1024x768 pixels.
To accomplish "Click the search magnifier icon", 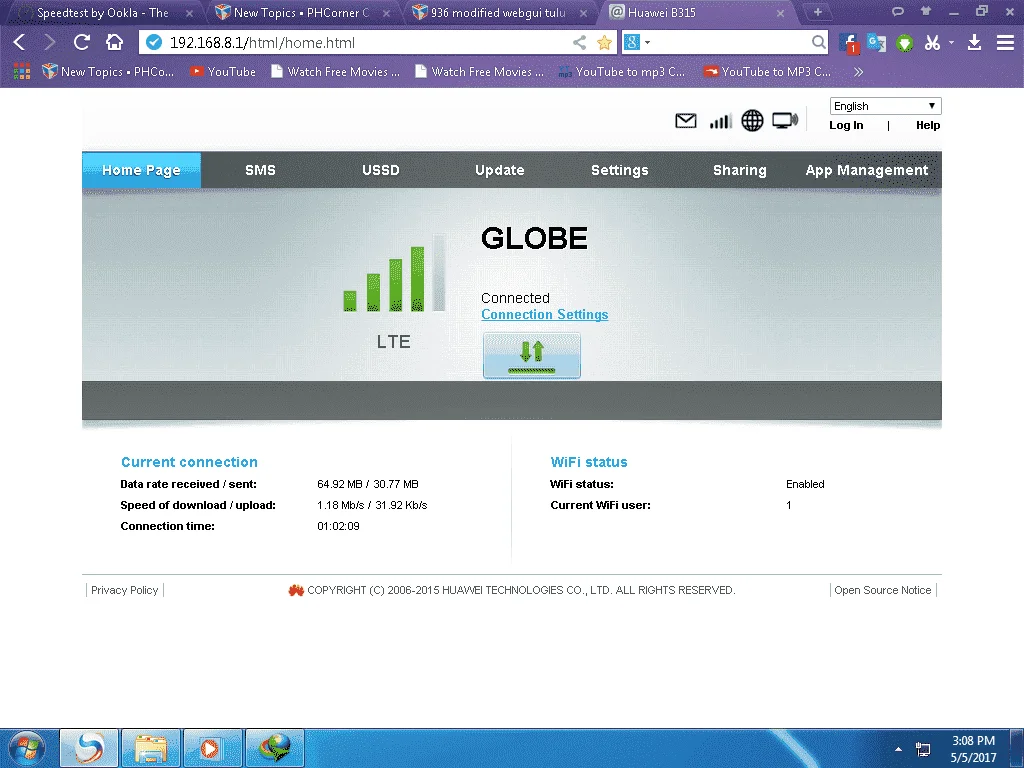I will coord(818,42).
